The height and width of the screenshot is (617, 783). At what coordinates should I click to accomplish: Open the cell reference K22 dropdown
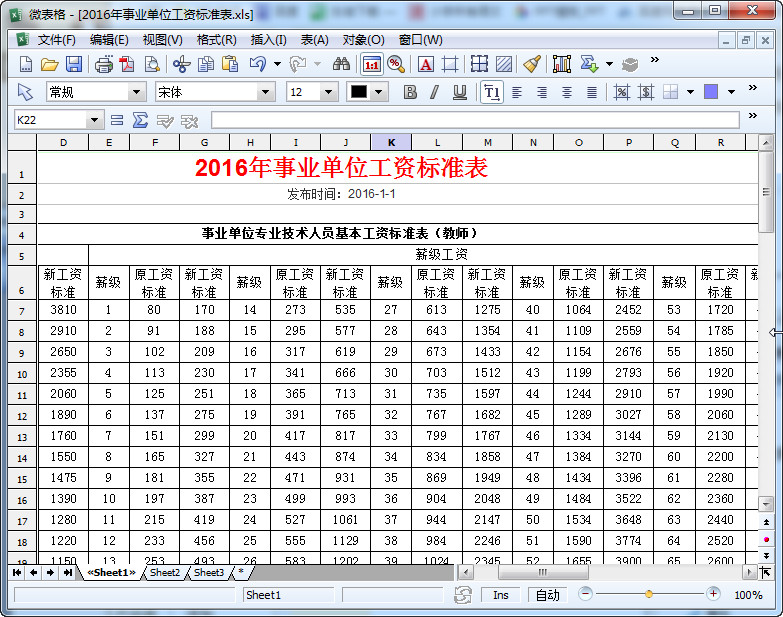(x=94, y=120)
